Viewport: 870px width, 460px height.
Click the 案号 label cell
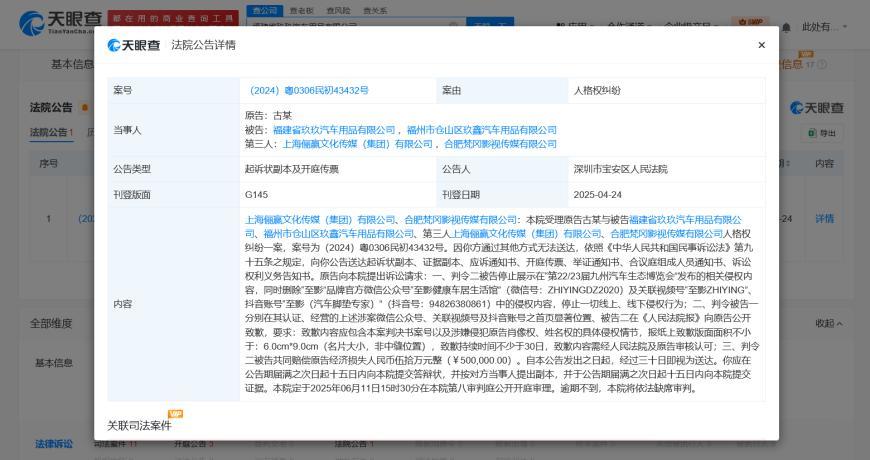pyautogui.click(x=174, y=90)
